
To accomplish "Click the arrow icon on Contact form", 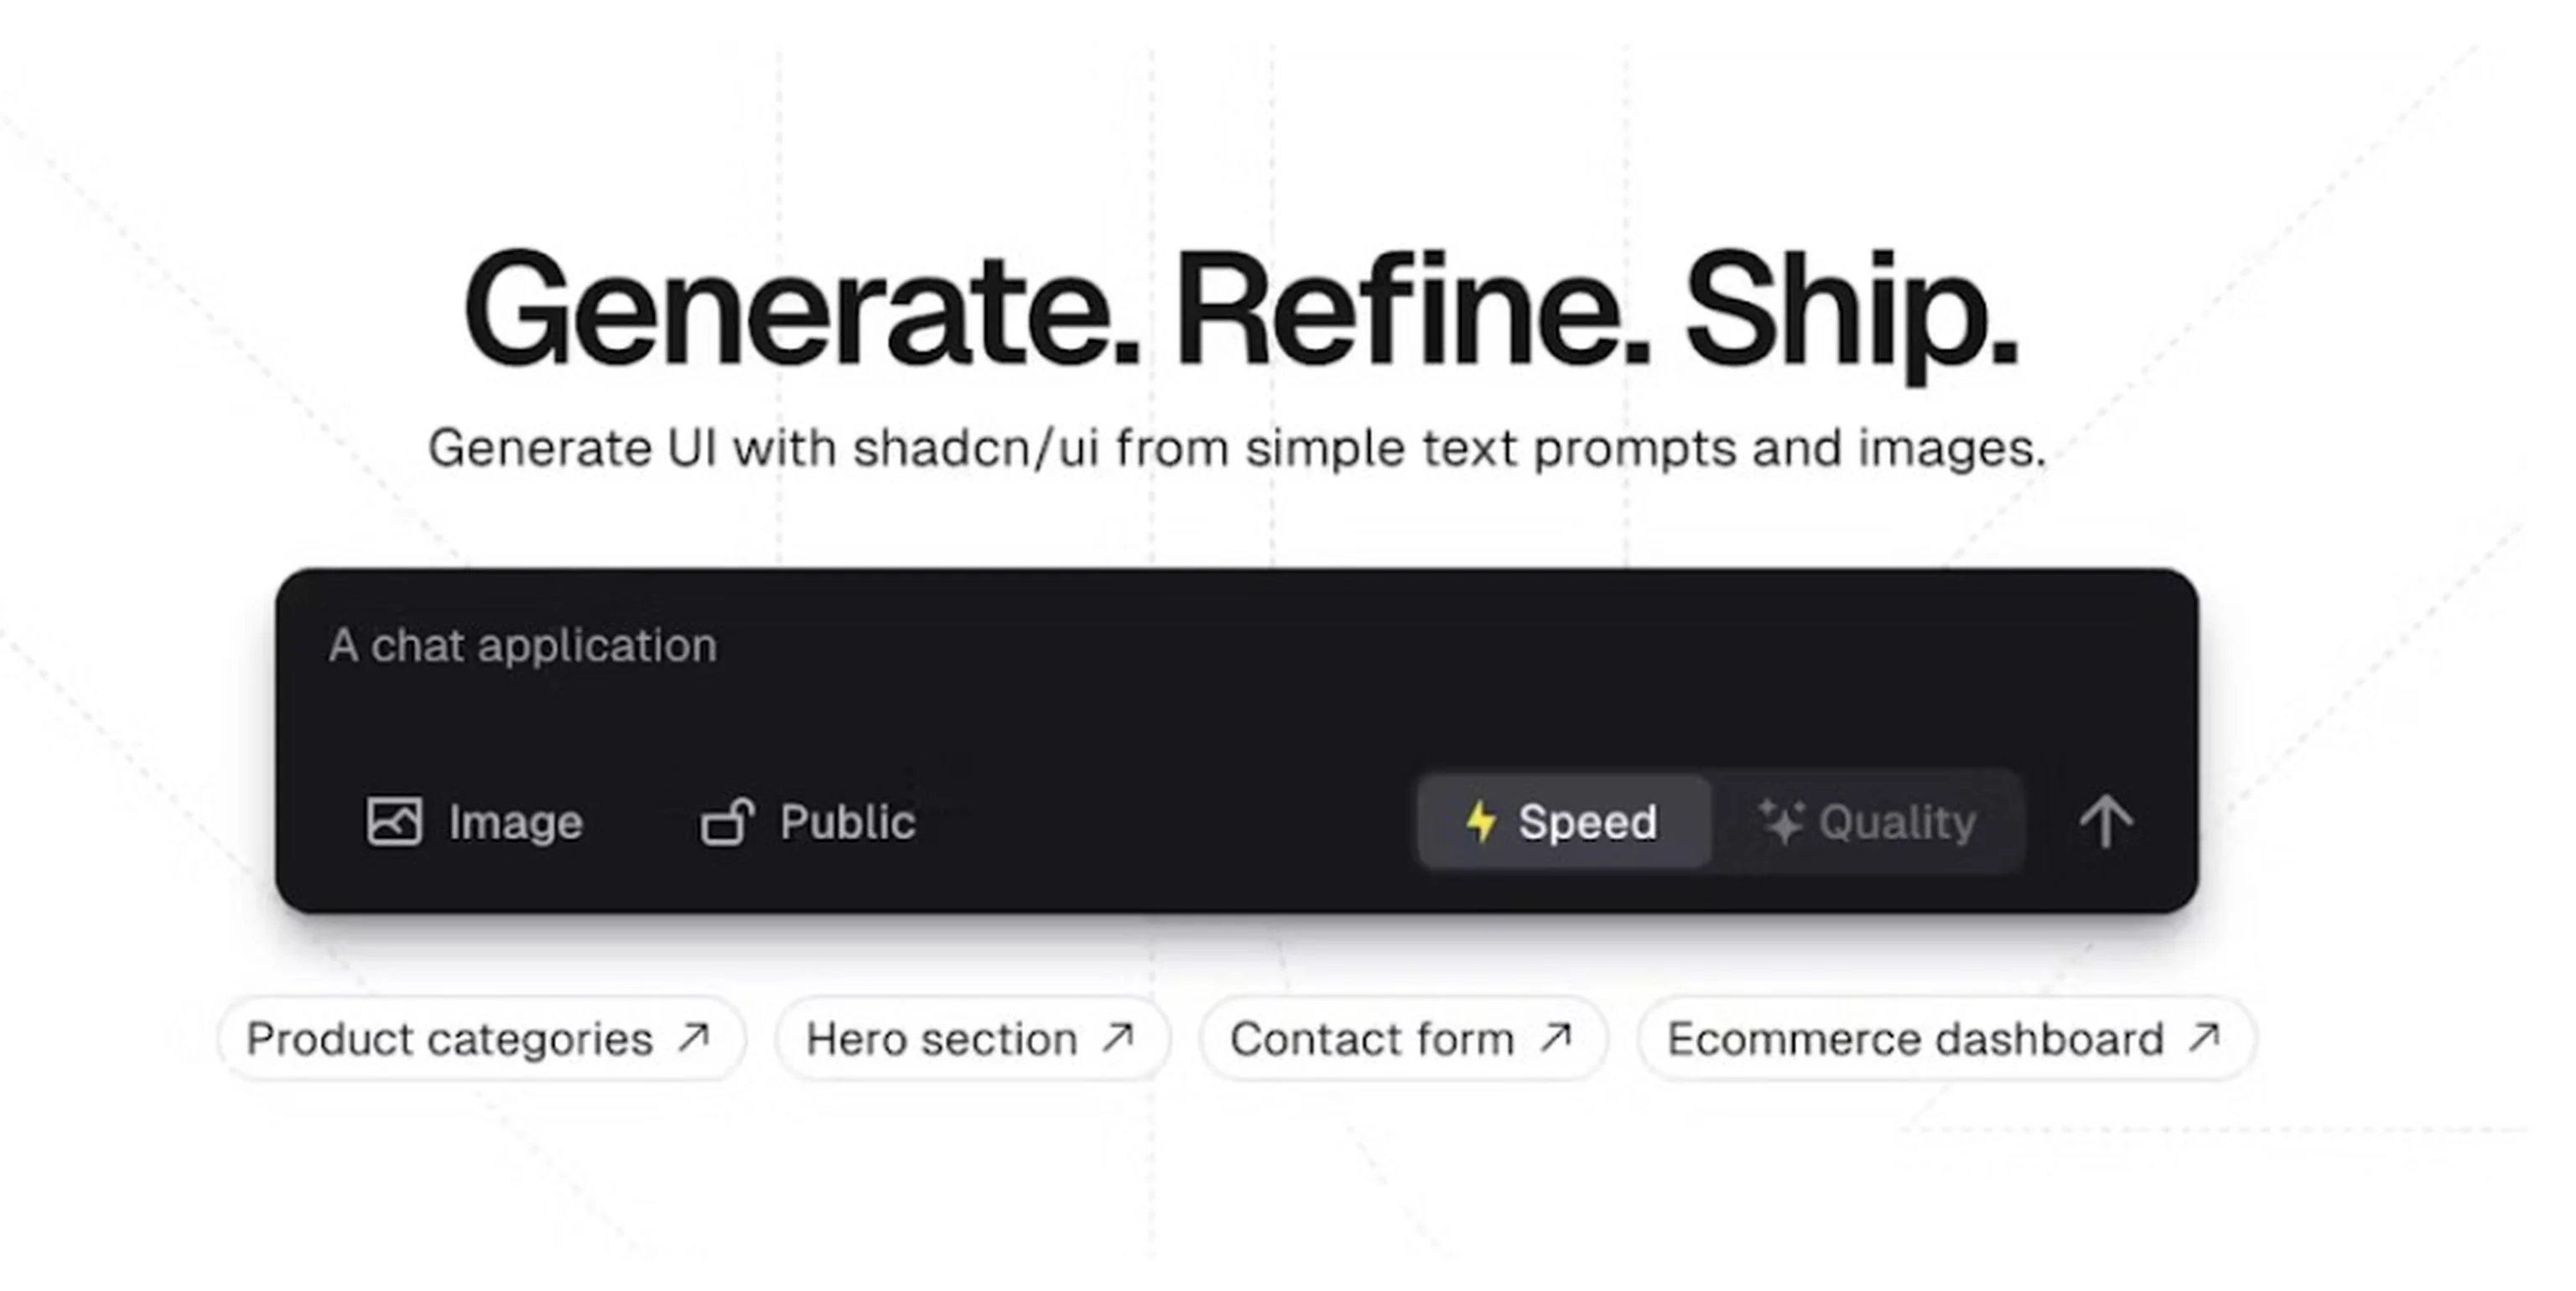I will pyautogui.click(x=1555, y=1038).
